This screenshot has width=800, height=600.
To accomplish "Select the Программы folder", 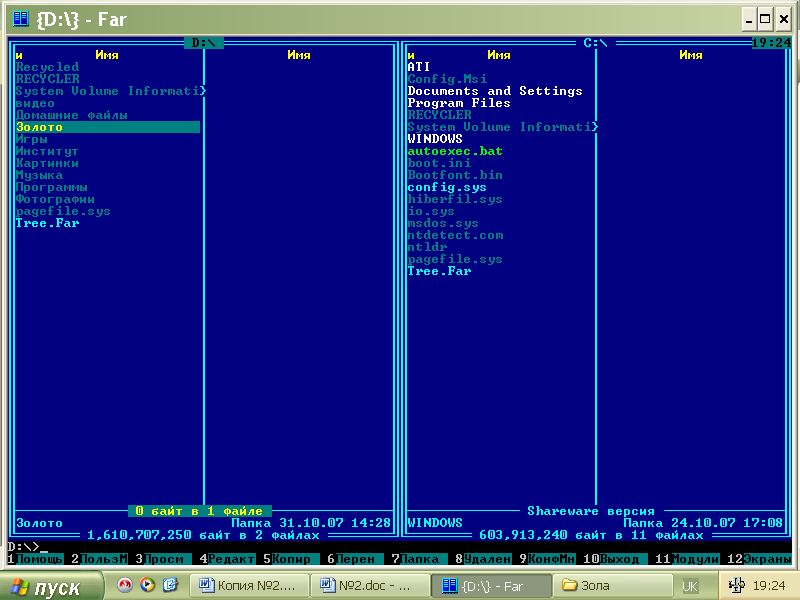I will tap(52, 187).
